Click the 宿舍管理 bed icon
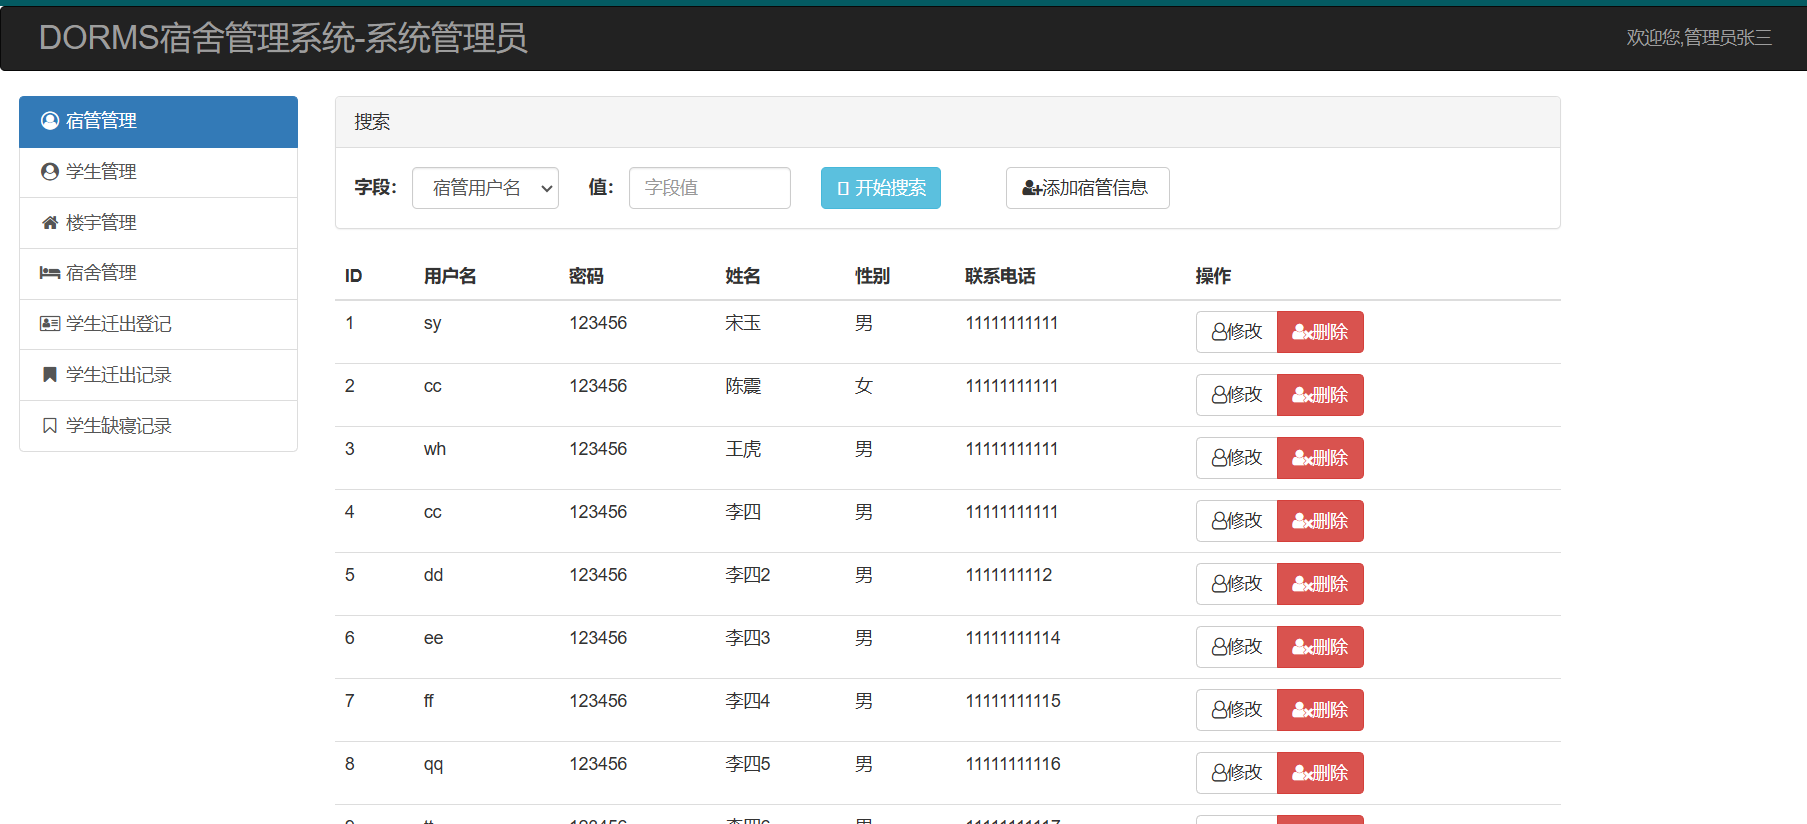The image size is (1807, 824). click(50, 273)
